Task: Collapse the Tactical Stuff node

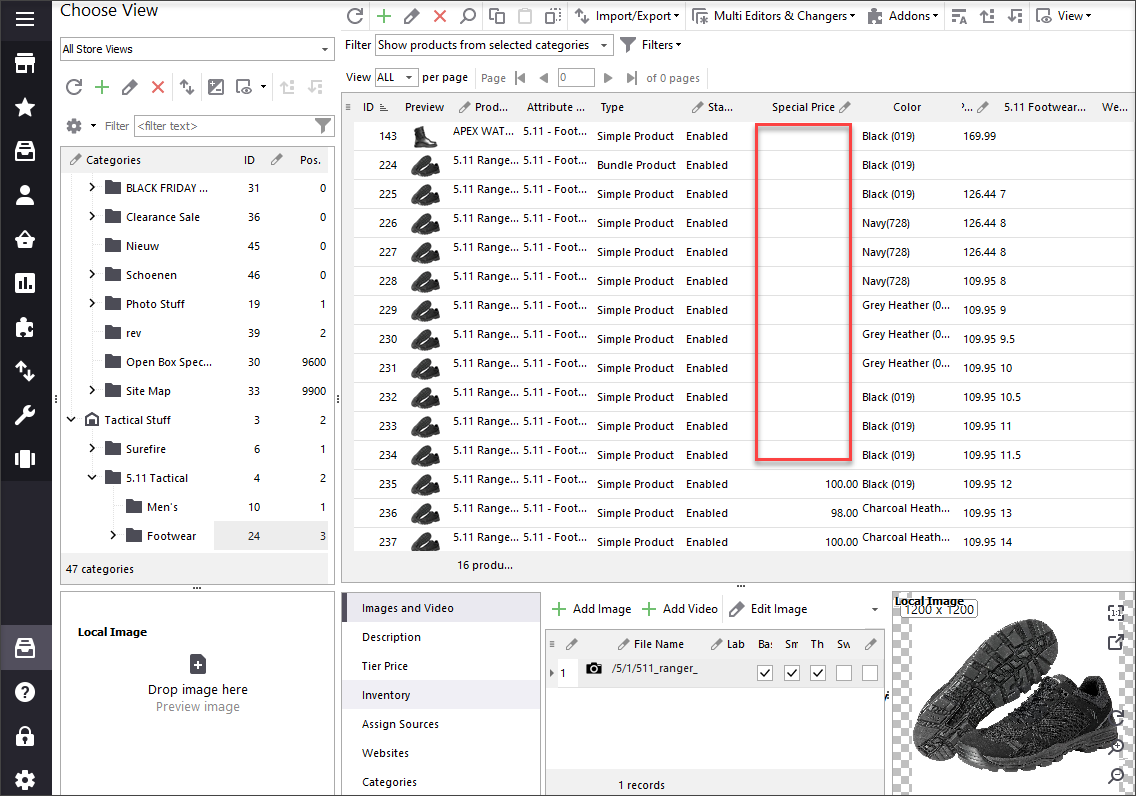Action: click(x=71, y=419)
